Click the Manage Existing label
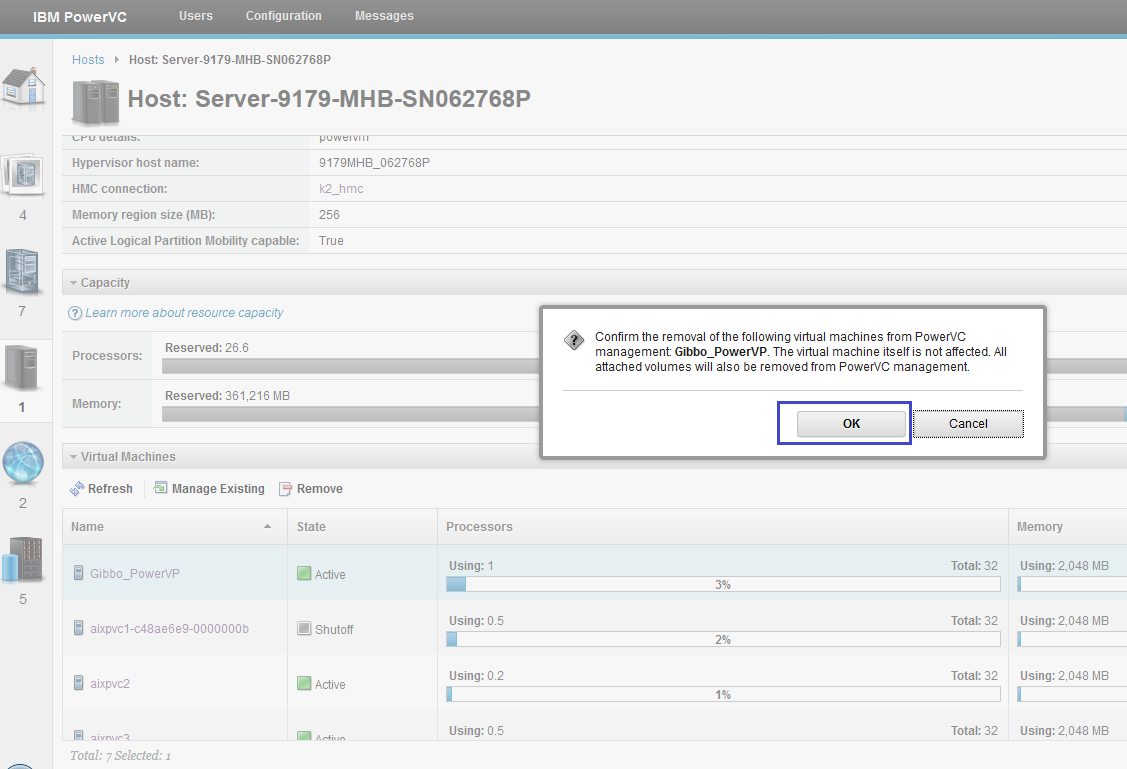 [218, 489]
